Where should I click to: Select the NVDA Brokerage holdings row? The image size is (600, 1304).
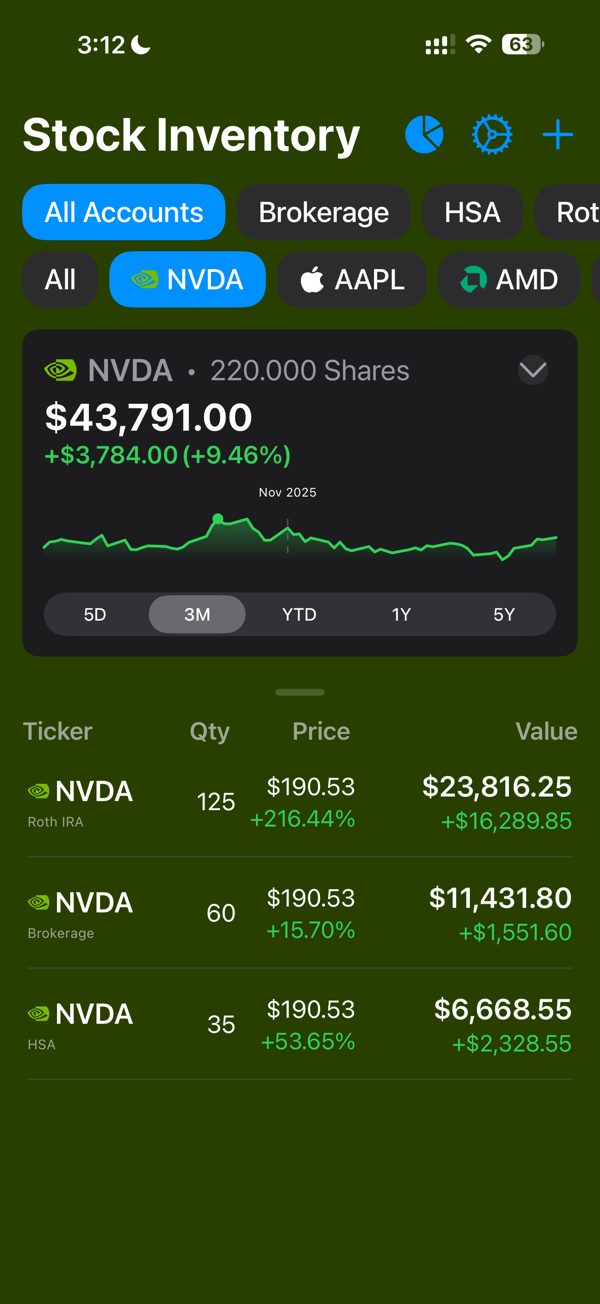coord(299,912)
